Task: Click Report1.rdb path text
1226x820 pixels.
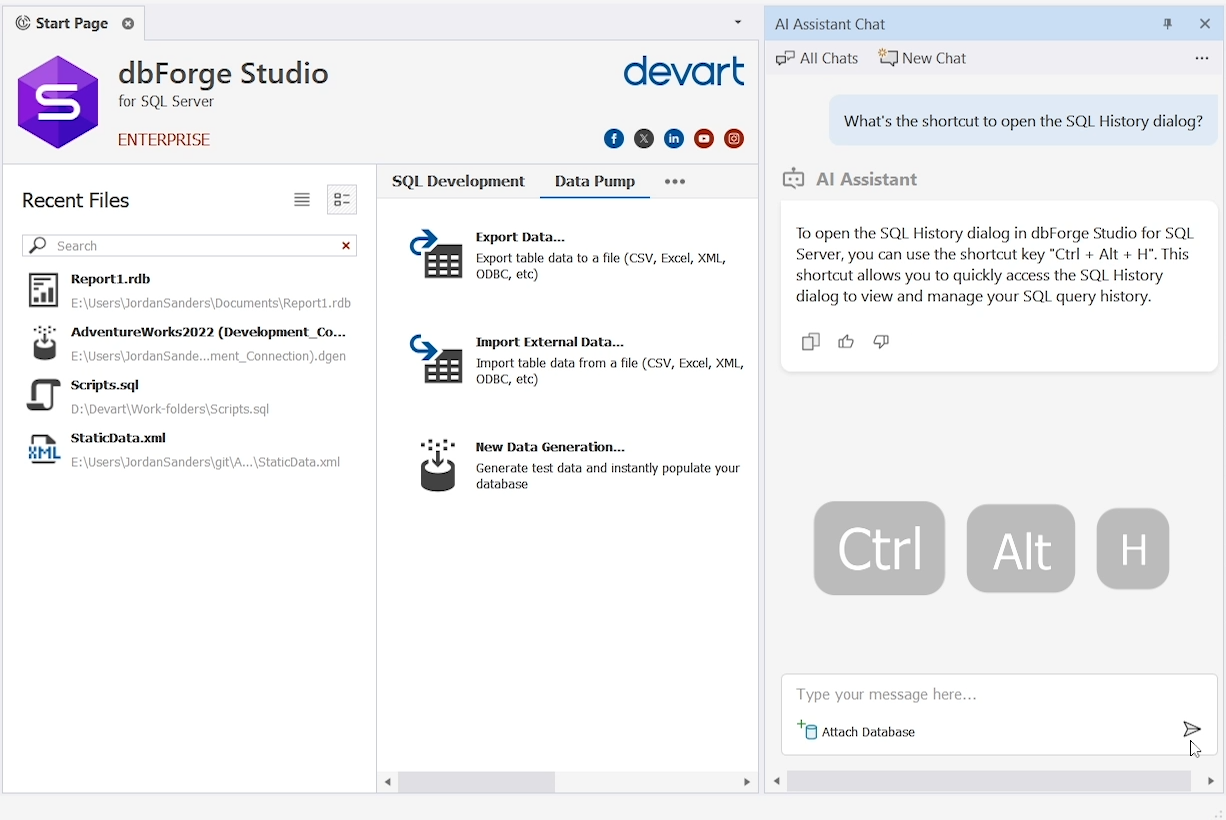Action: (x=211, y=303)
